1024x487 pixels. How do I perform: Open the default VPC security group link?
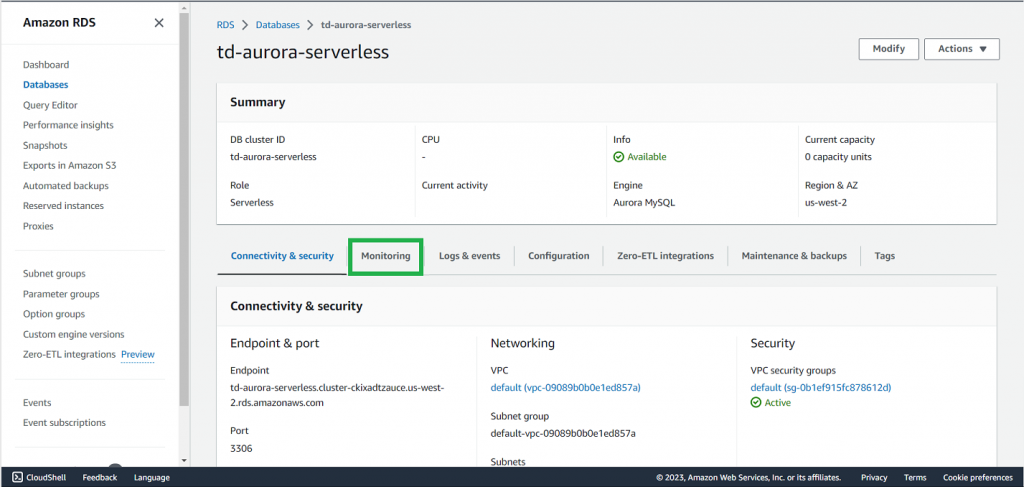pyautogui.click(x=820, y=387)
